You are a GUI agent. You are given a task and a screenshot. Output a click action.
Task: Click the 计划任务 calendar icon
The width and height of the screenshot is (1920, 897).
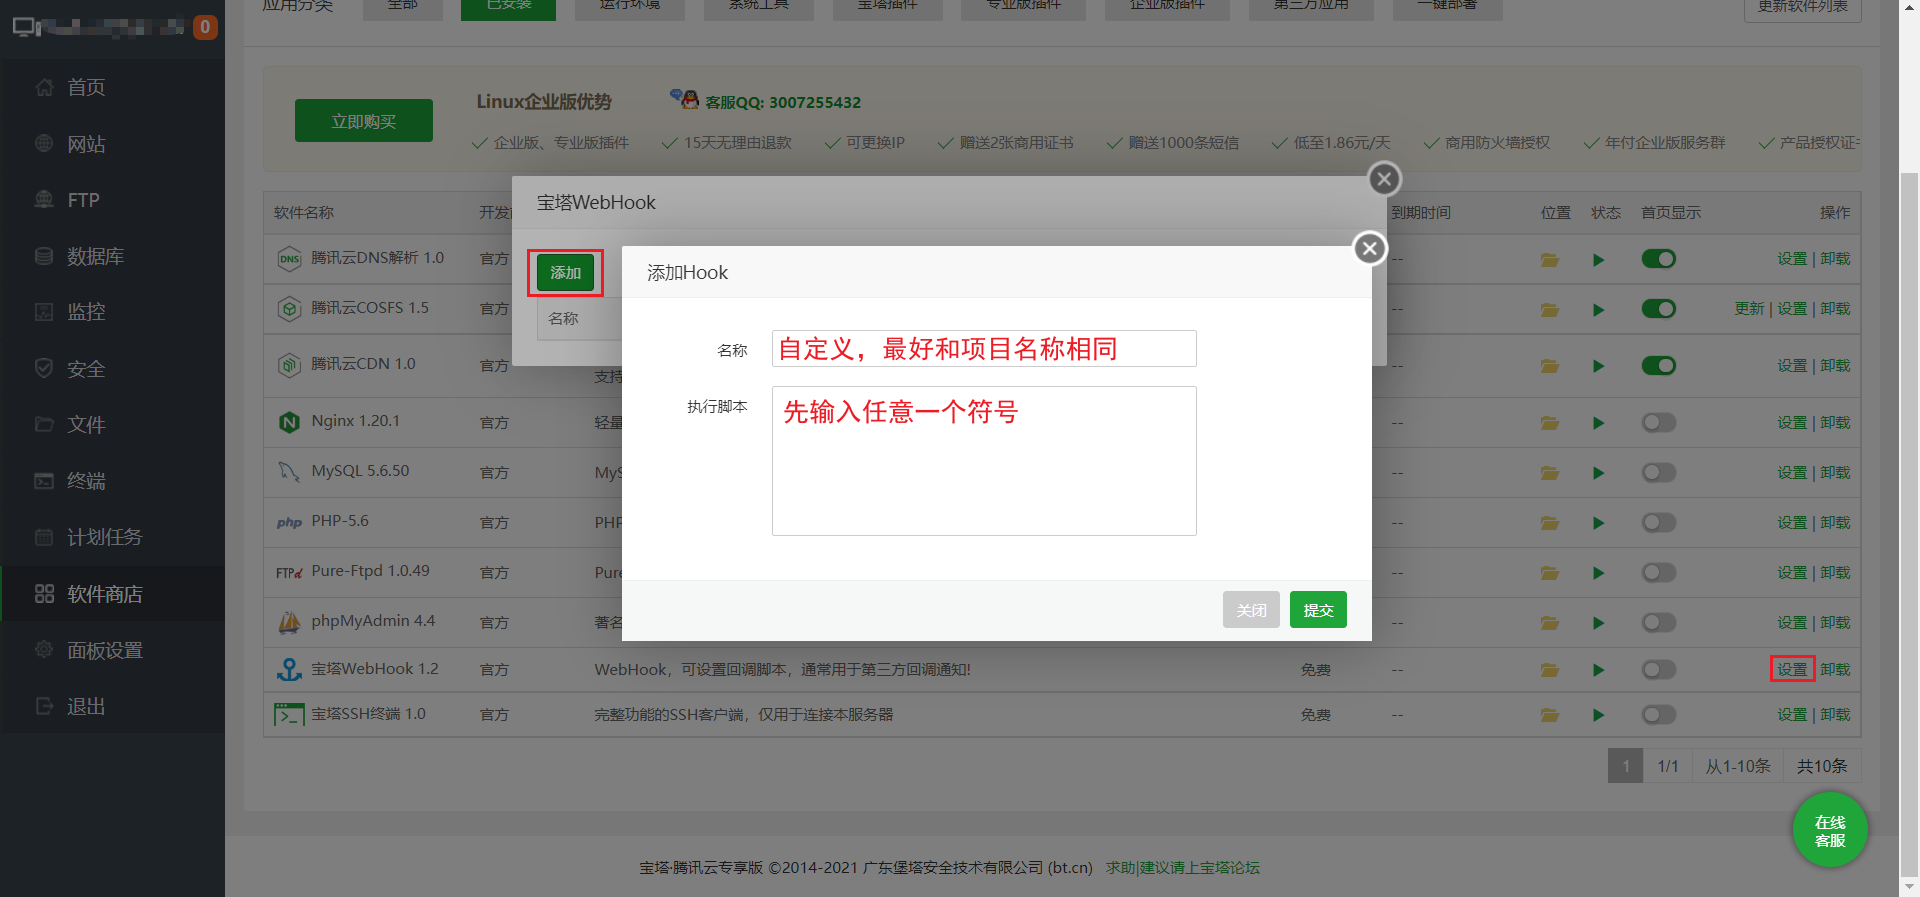click(44, 537)
